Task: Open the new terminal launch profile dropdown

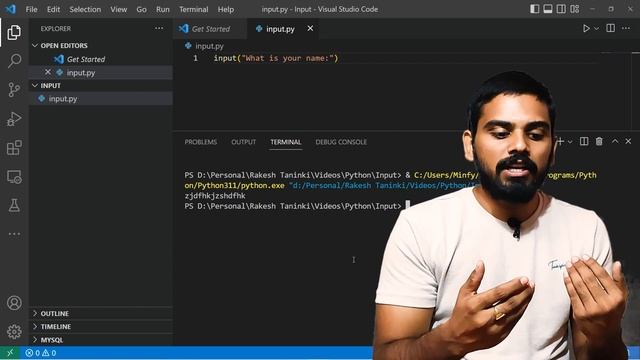Action: [570, 142]
